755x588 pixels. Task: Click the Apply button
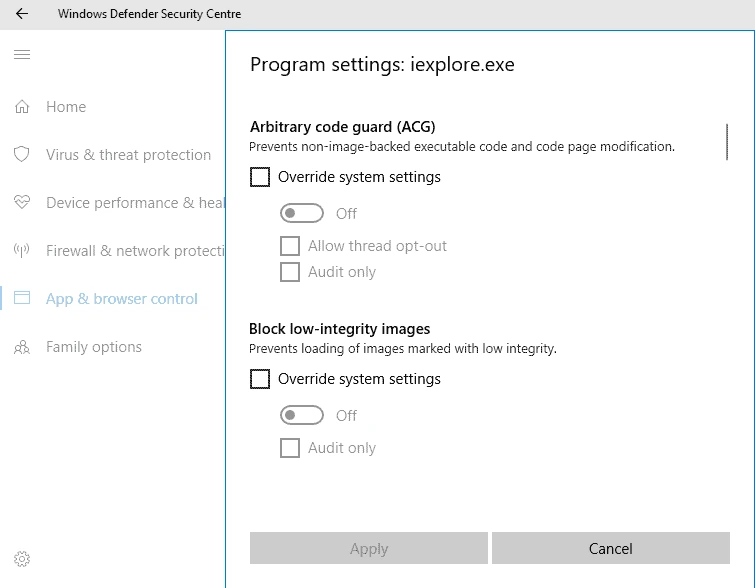(x=369, y=548)
